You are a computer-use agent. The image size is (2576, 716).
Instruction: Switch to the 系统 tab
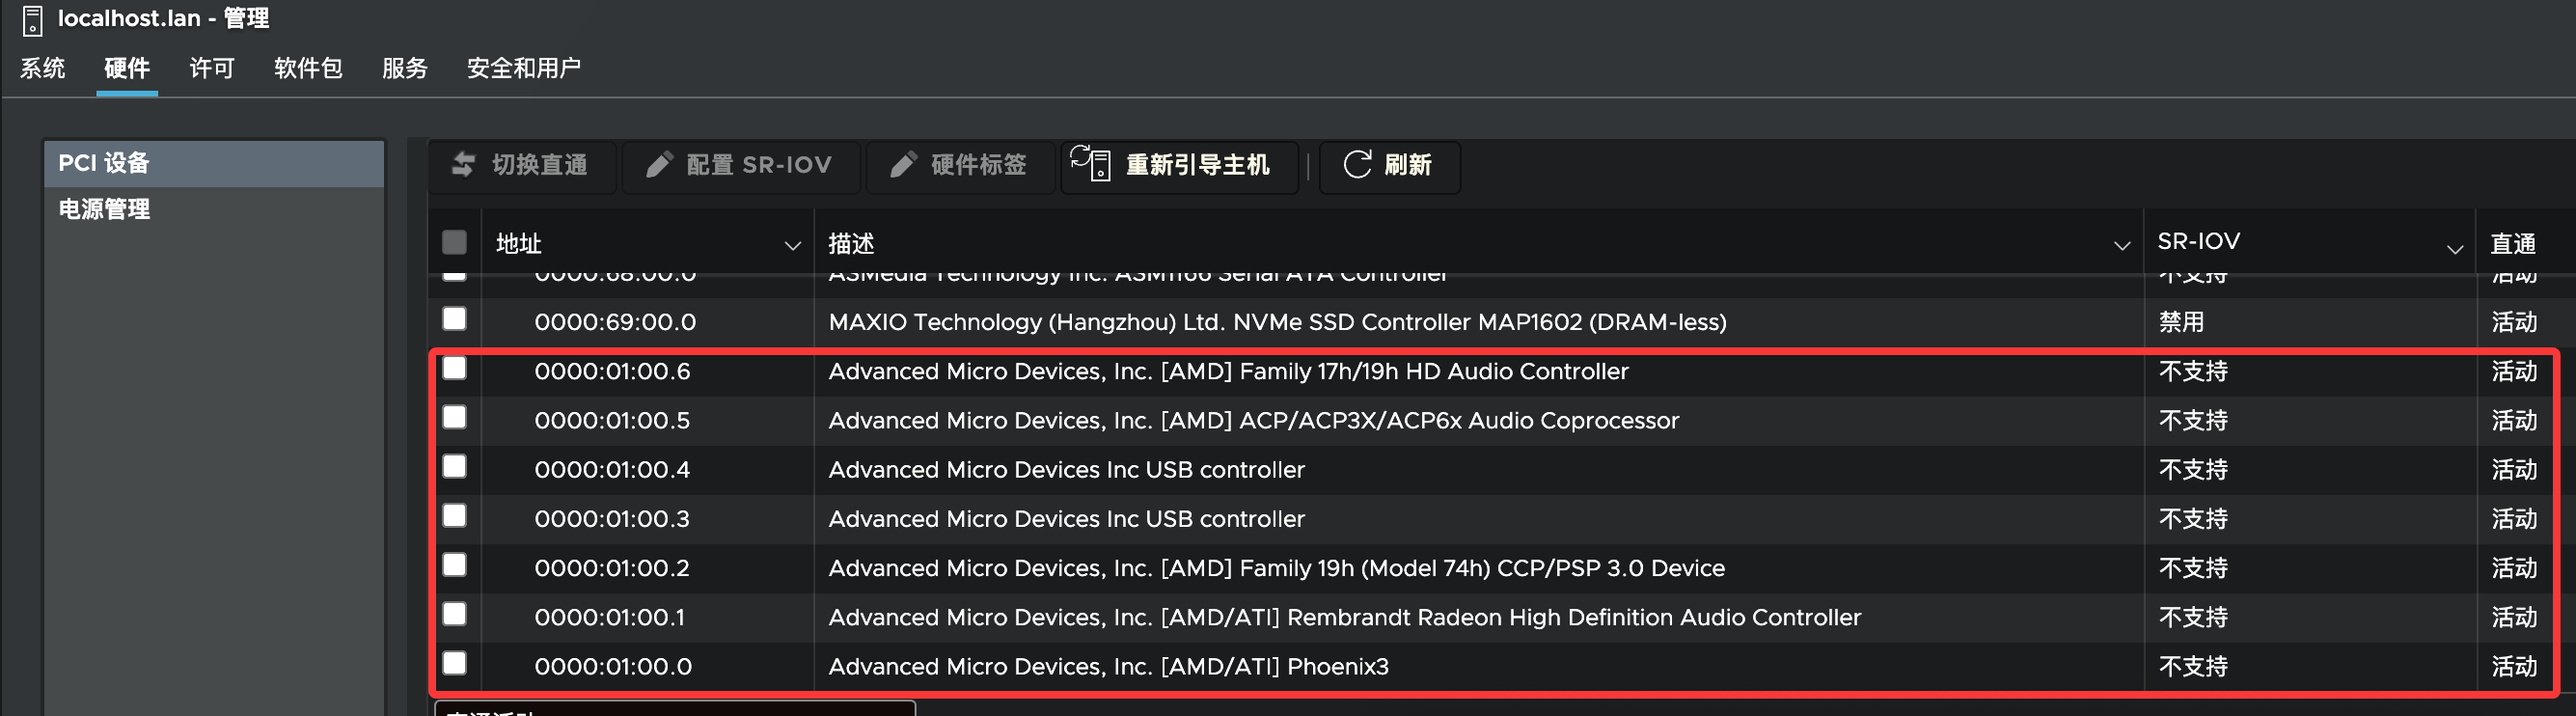42,68
